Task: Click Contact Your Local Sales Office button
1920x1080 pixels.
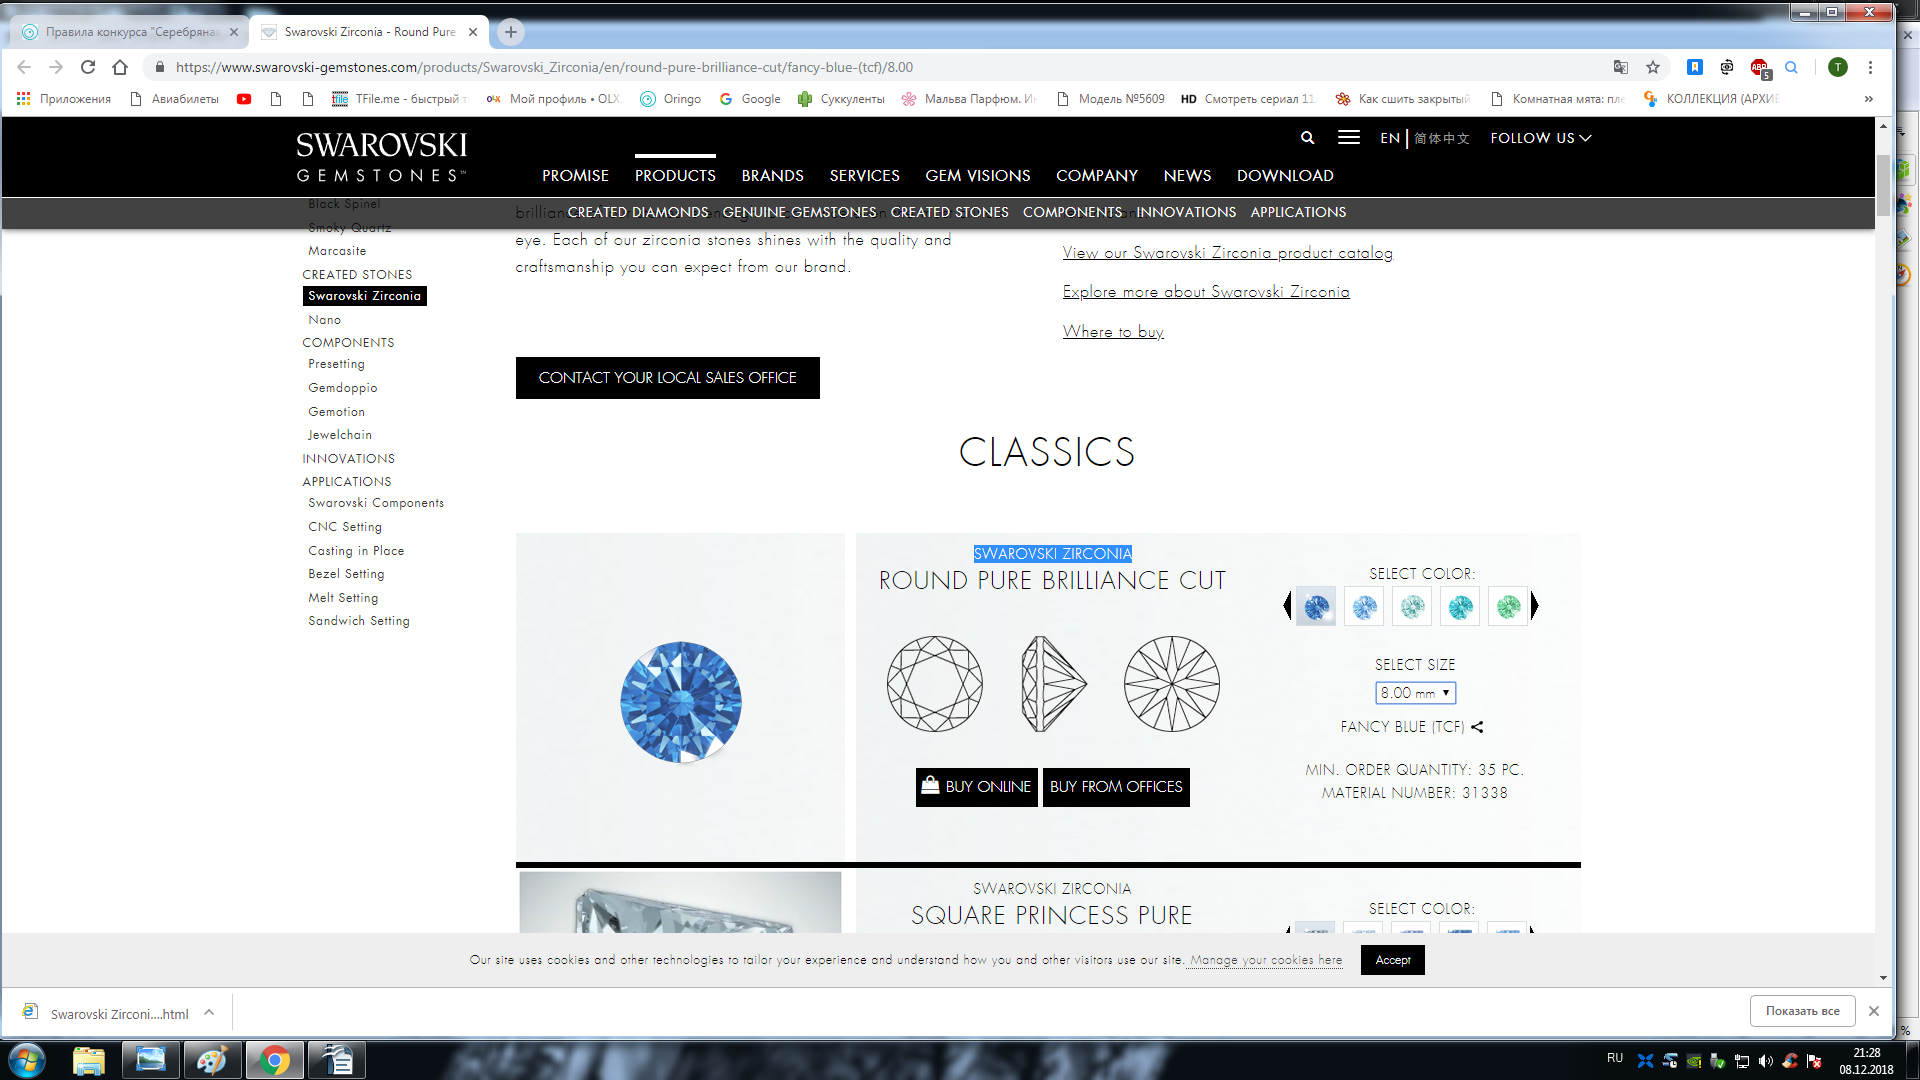Action: point(668,378)
